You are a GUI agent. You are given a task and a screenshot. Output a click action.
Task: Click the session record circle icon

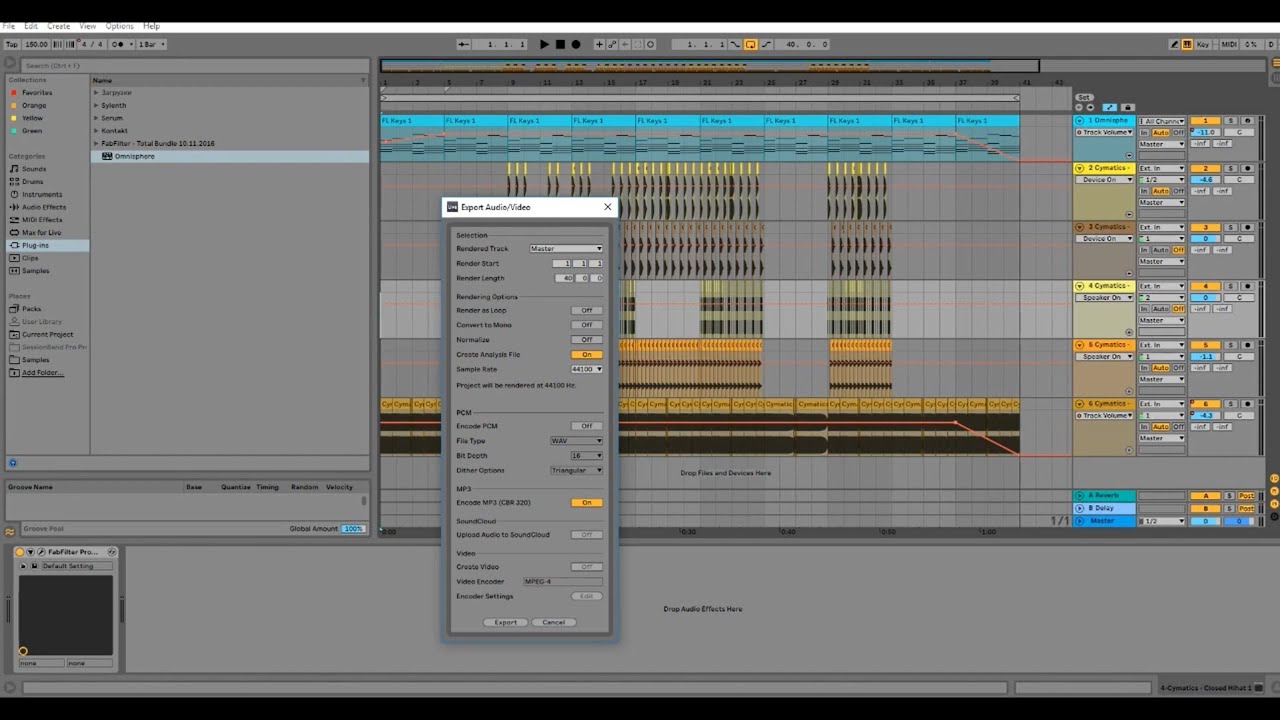650,44
